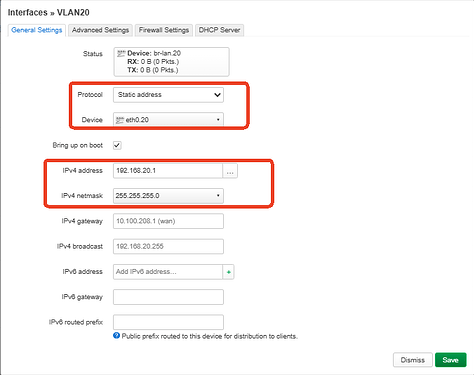The image size is (474, 375).
Task: Toggle the Bring up on boot checkbox
Action: [117, 145]
